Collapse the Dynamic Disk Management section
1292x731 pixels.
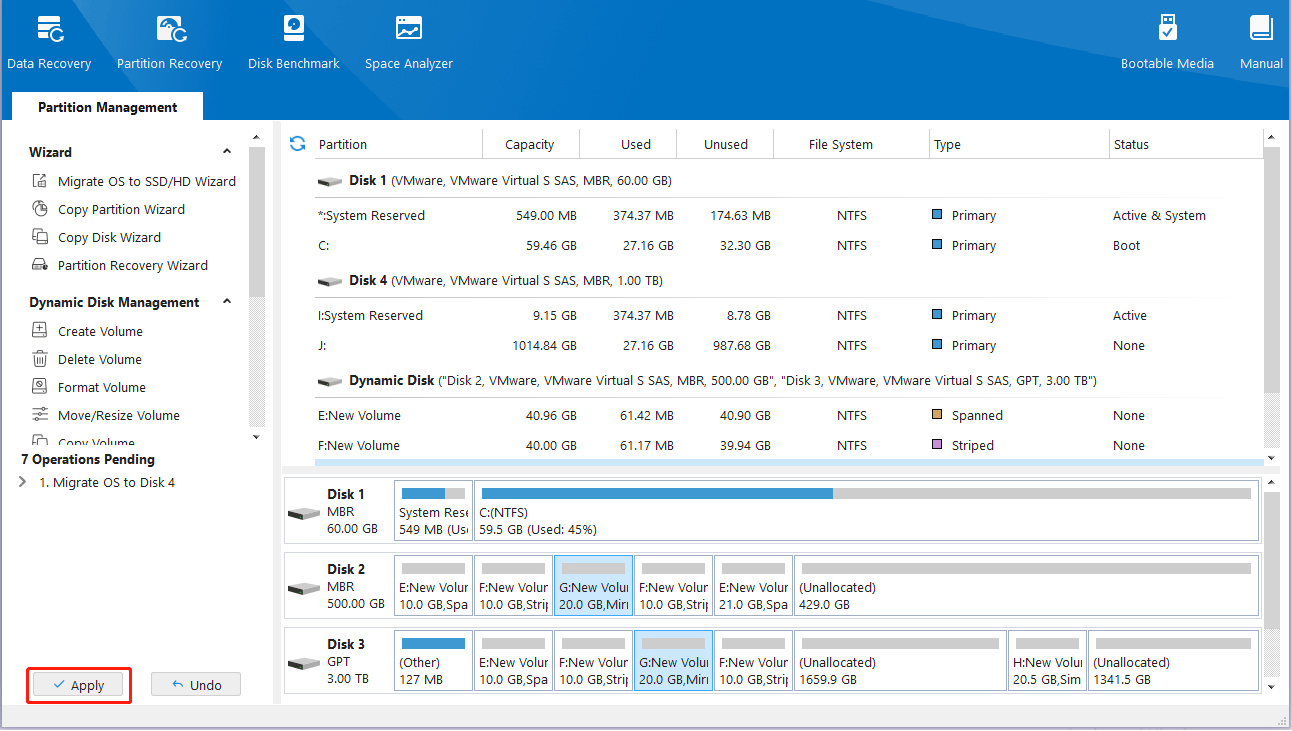(227, 302)
